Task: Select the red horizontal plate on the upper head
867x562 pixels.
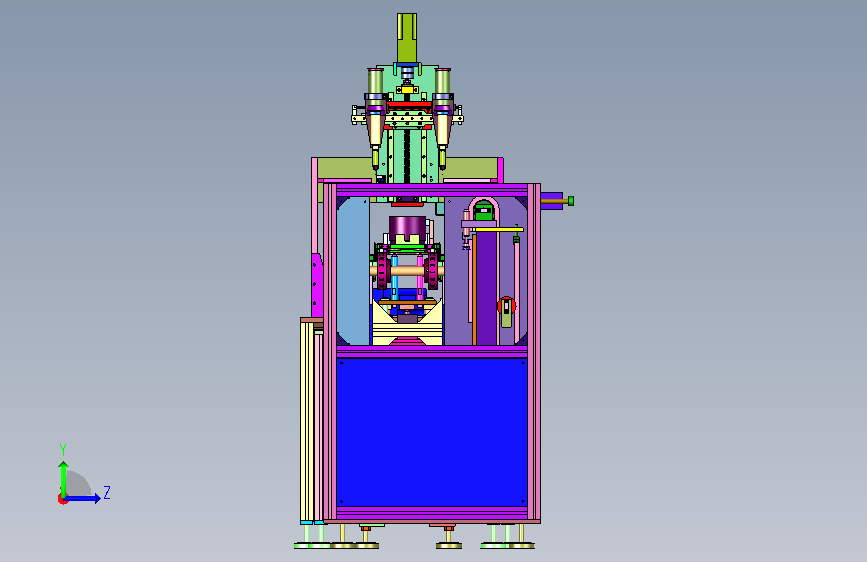Action: pyautogui.click(x=409, y=105)
